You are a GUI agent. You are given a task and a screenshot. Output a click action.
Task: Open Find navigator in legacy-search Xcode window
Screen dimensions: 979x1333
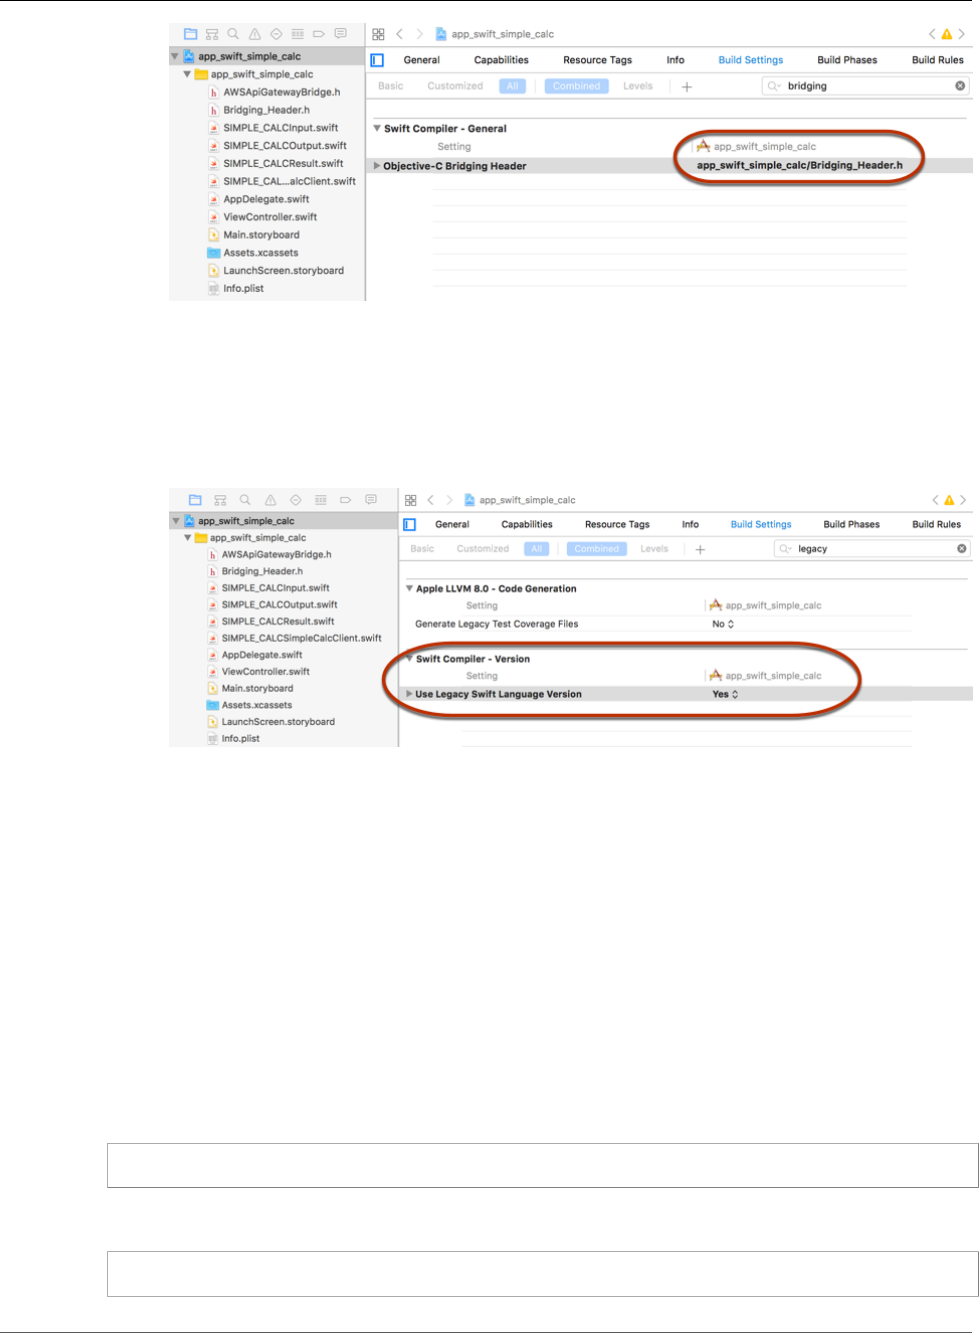[245, 500]
